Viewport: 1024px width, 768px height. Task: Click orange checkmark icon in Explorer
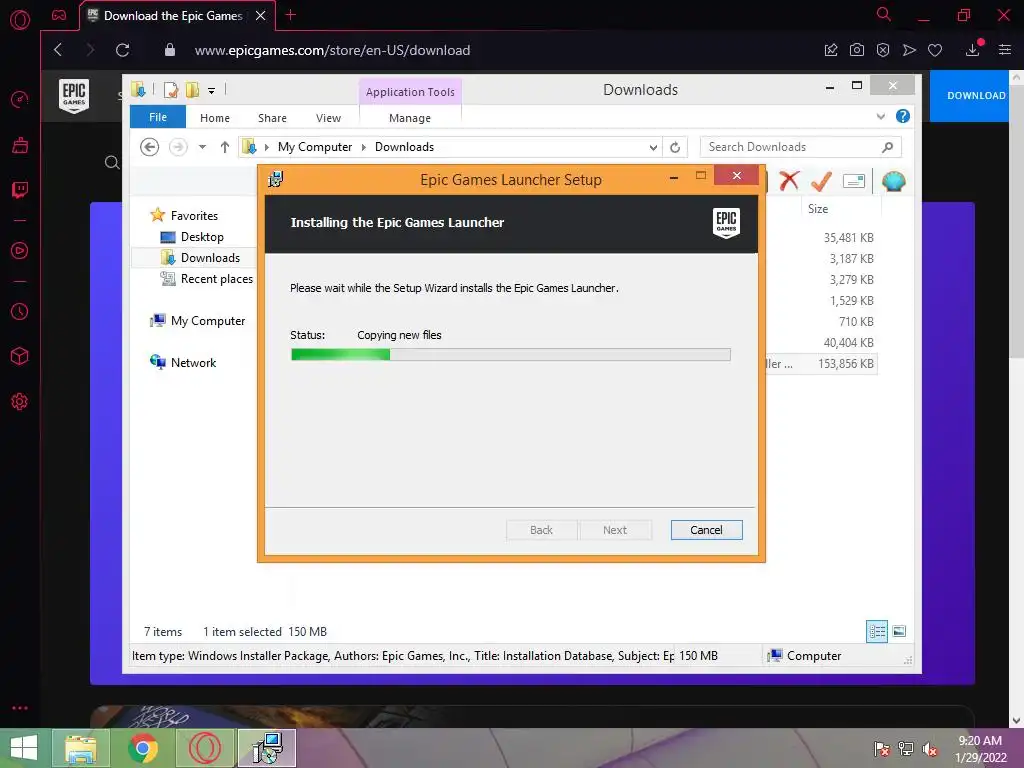821,181
